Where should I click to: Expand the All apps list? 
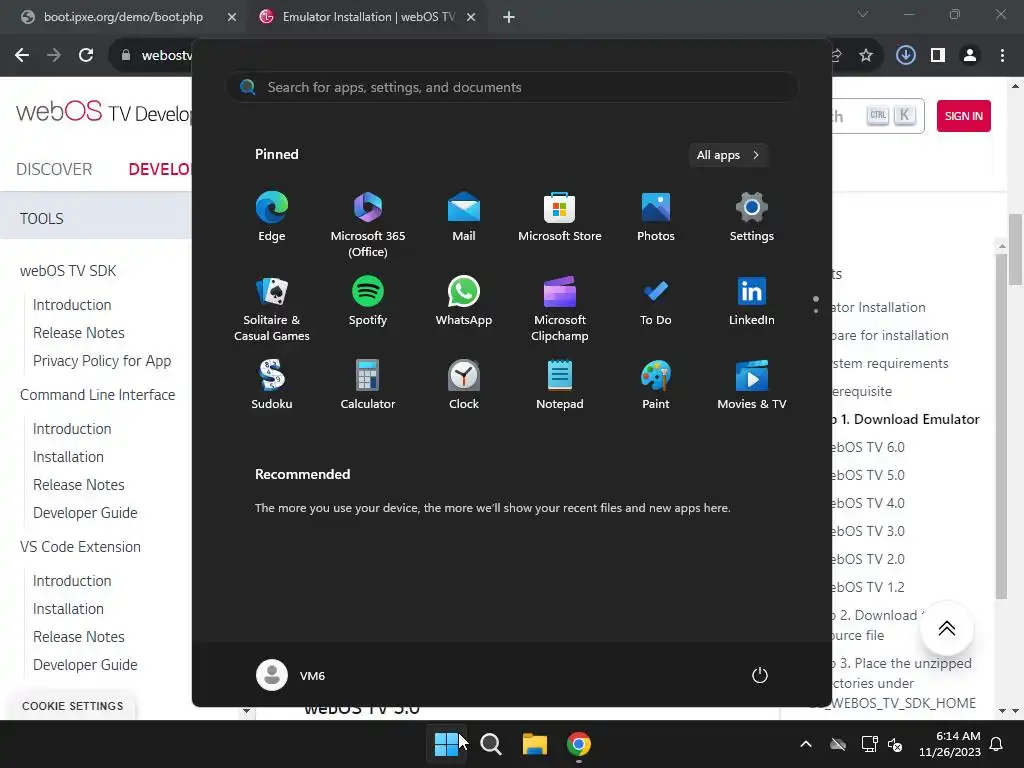click(728, 155)
